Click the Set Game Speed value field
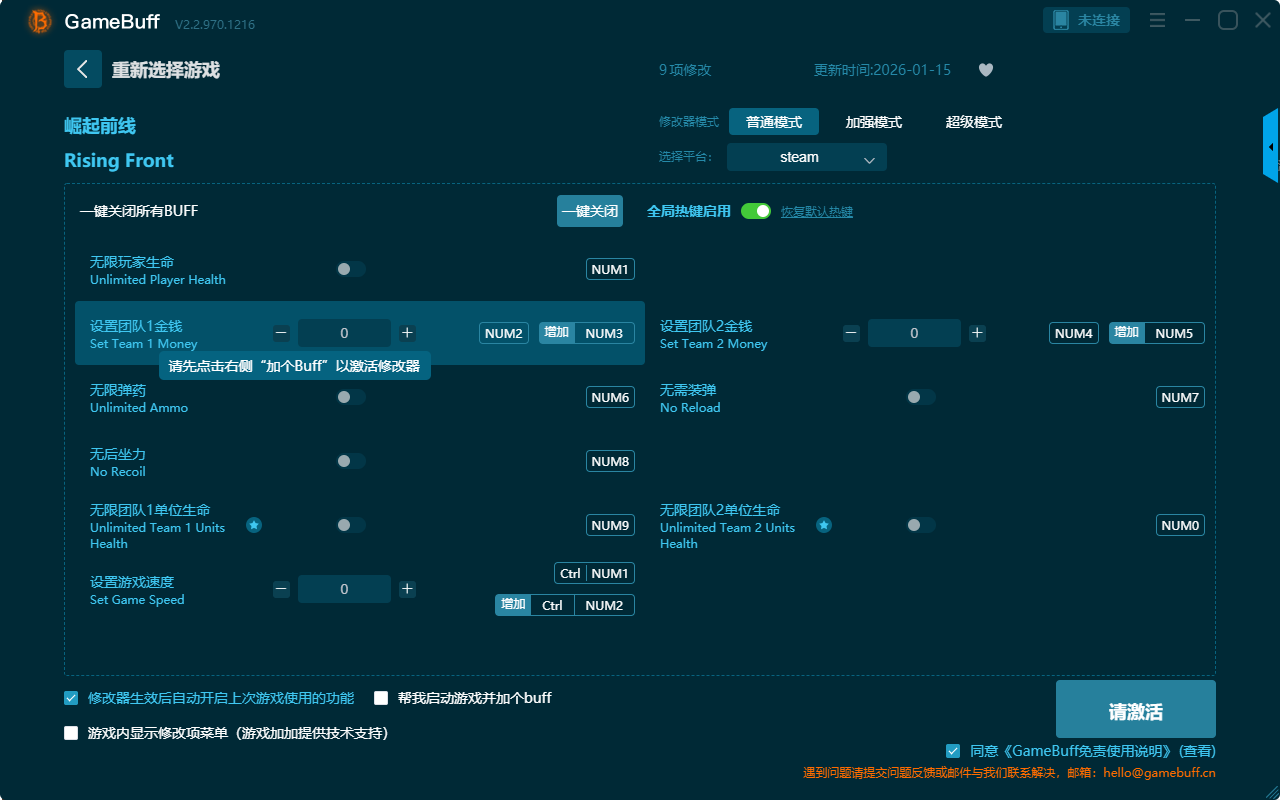This screenshot has width=1280, height=800. point(344,589)
